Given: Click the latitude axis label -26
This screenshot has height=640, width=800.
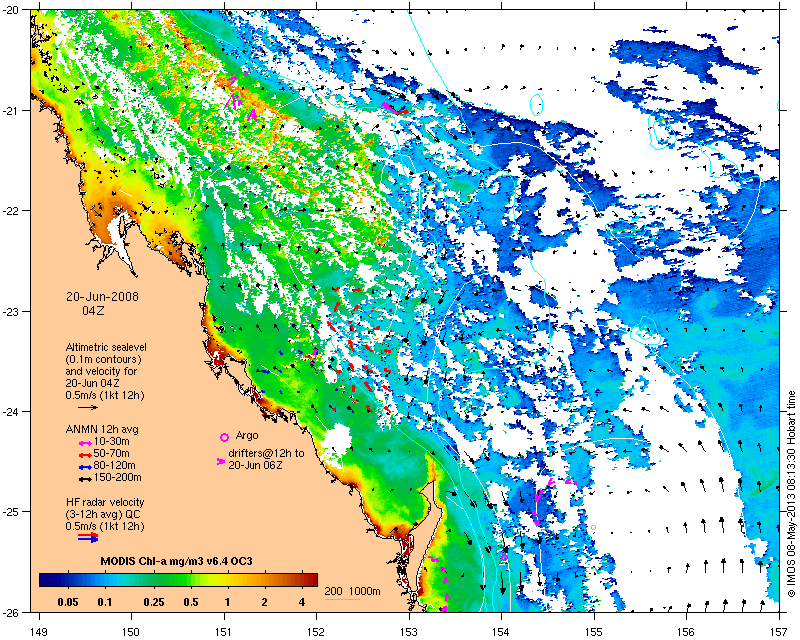Looking at the screenshot, I should point(11,612).
